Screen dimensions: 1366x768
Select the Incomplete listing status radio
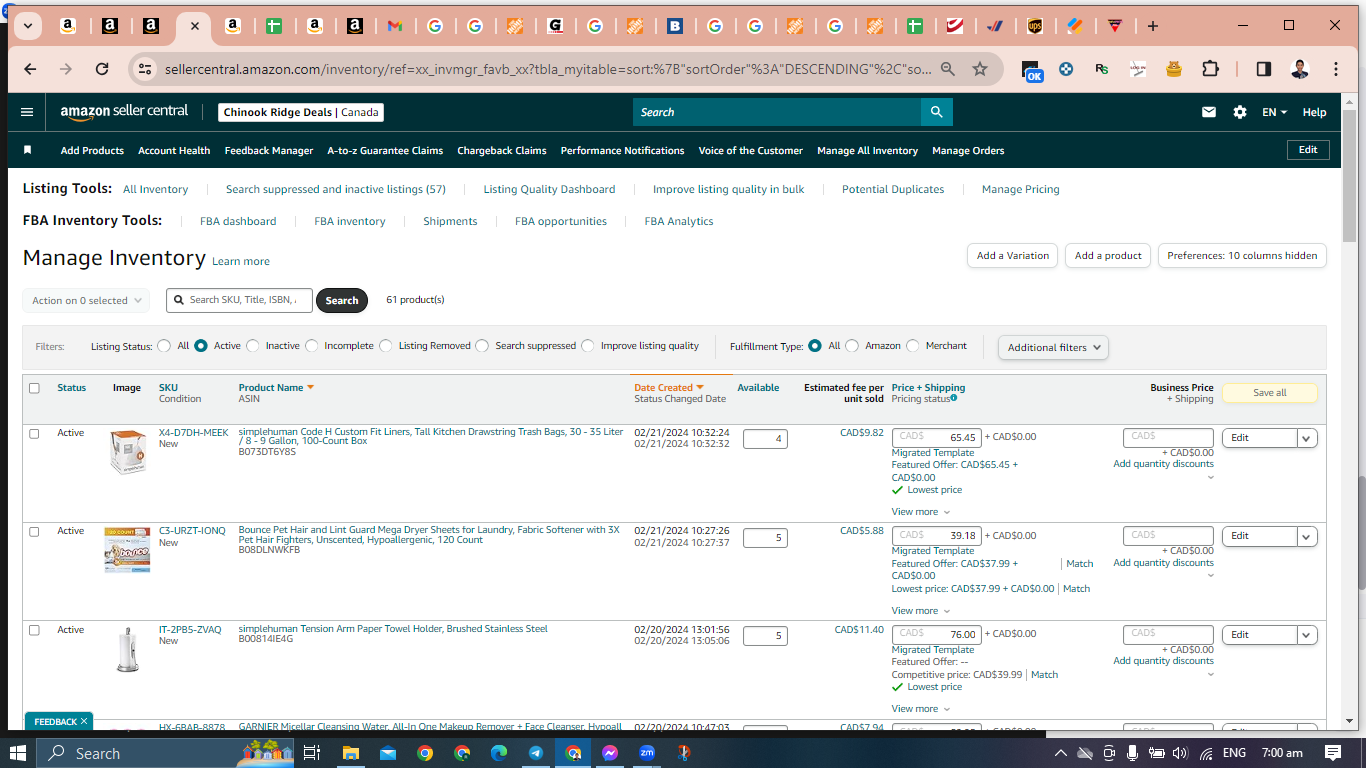(312, 346)
